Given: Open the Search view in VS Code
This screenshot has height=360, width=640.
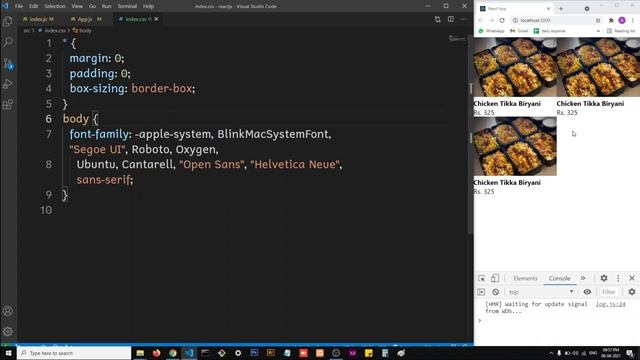Looking at the screenshot, I should click(8, 42).
